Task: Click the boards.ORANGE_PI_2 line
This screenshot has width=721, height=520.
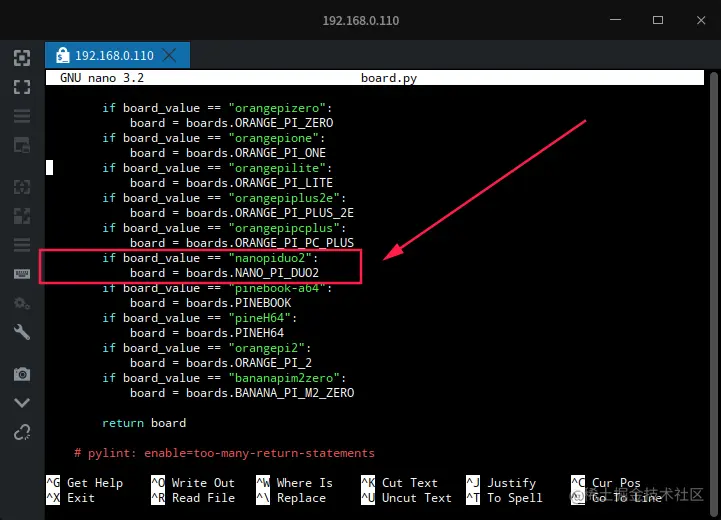Action: (221, 363)
